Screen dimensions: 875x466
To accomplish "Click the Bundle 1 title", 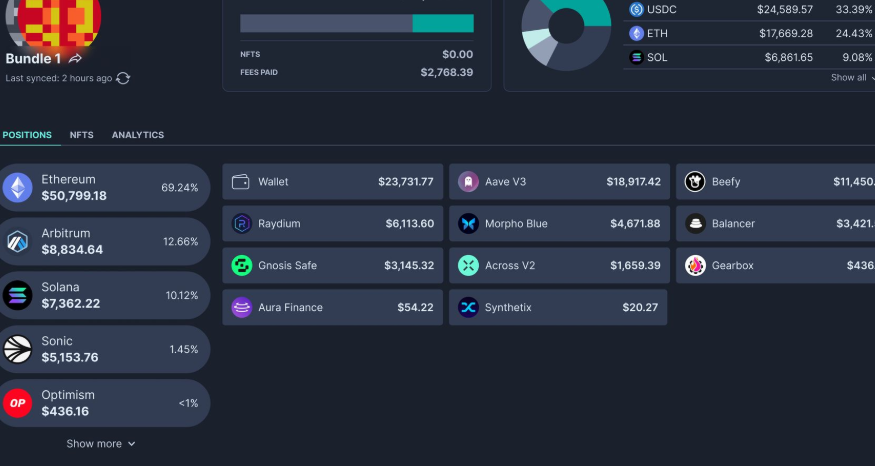I will click(33, 59).
